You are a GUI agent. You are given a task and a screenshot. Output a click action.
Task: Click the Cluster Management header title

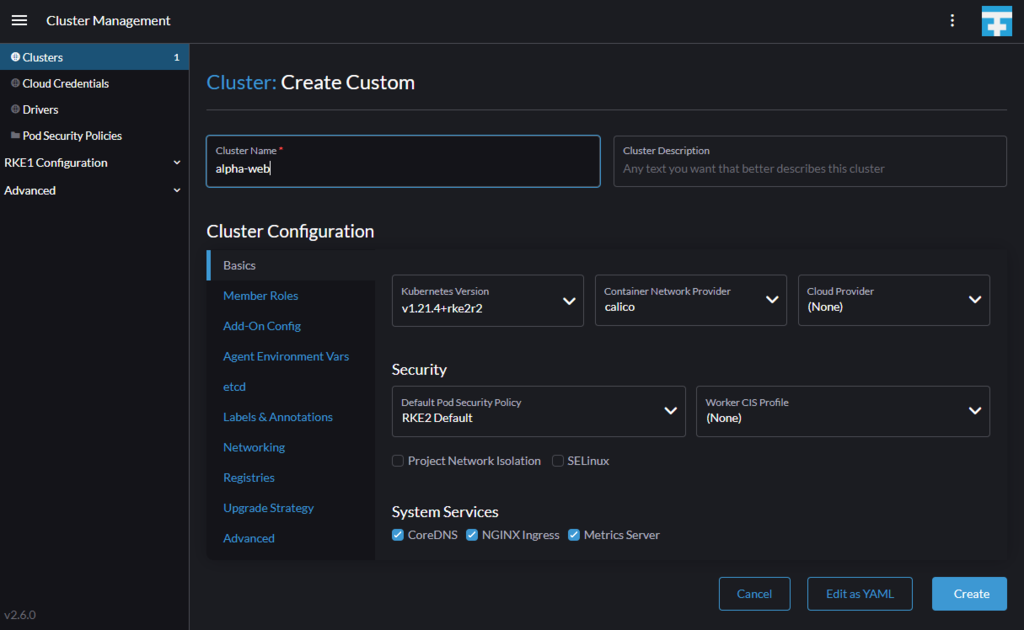tap(108, 21)
